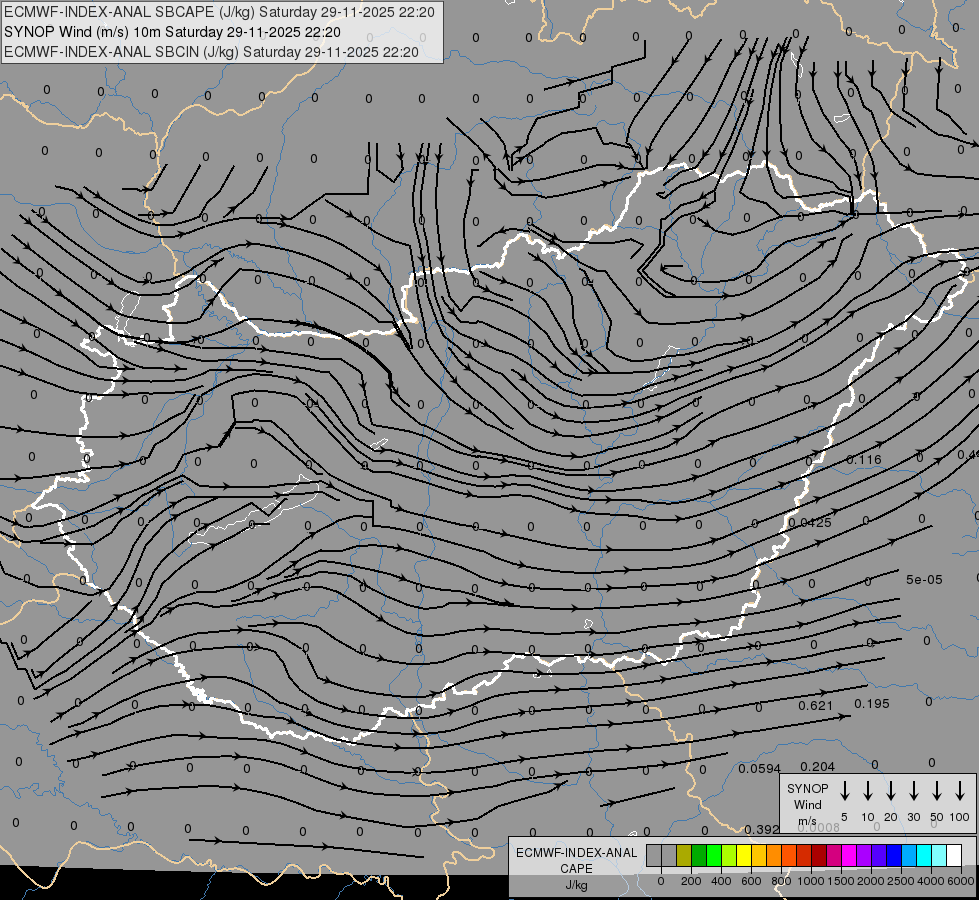The image size is (979, 900).
Task: Click the SBCAPE title line at top
Action: click(x=219, y=12)
